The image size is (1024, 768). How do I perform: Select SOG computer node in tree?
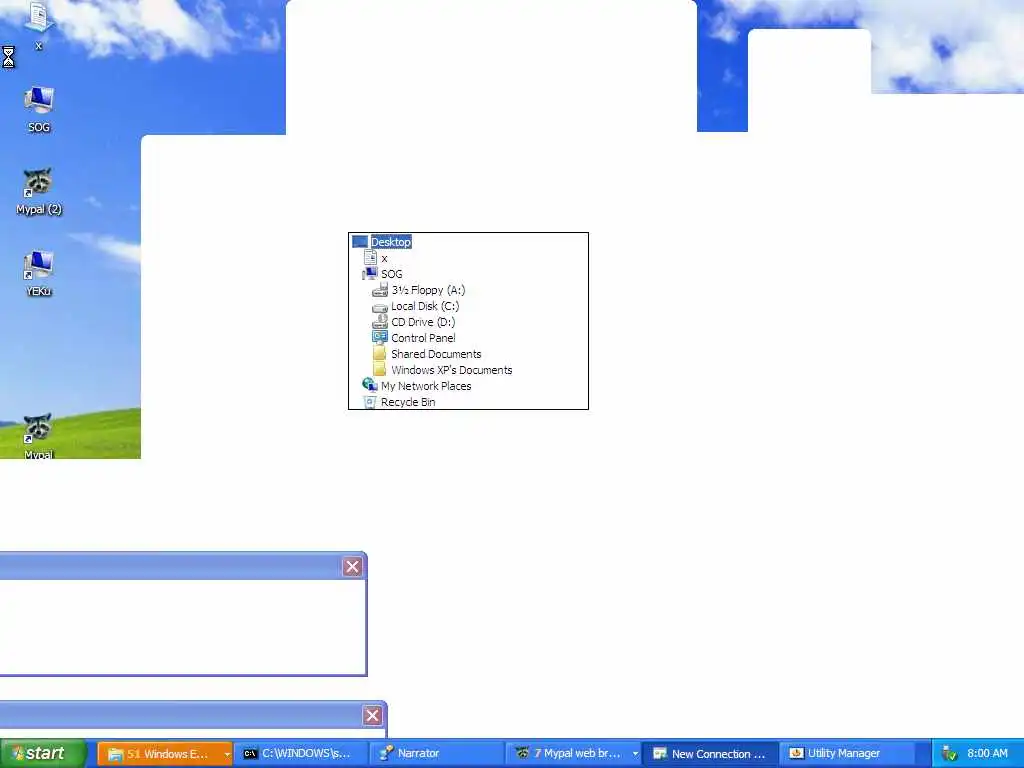tap(392, 274)
